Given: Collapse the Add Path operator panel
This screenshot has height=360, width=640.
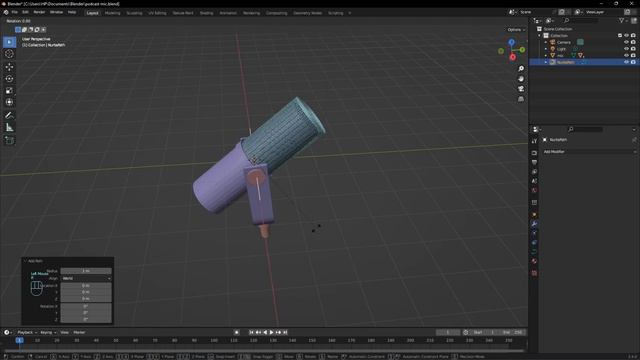Looking at the screenshot, I should [25, 261].
